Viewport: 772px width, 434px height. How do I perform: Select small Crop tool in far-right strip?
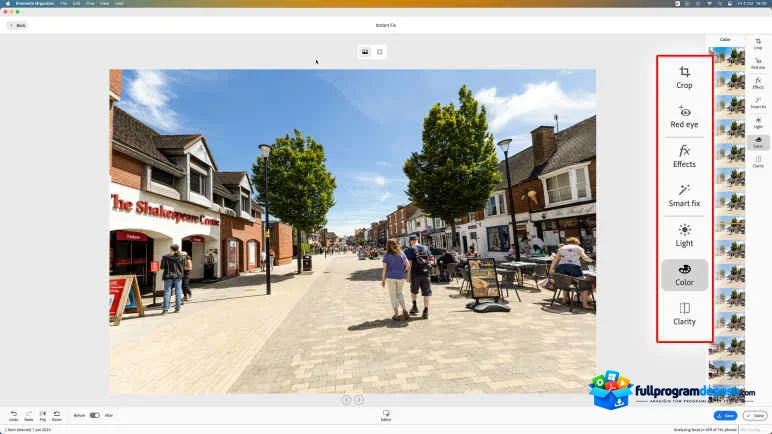(758, 44)
